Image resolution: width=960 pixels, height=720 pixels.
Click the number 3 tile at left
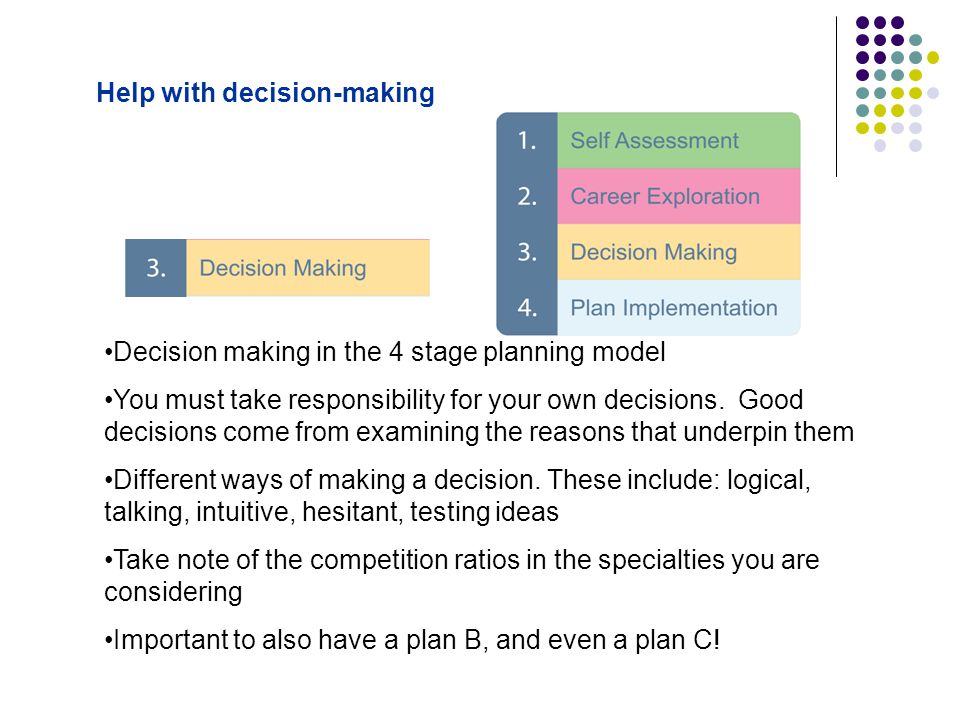(156, 268)
